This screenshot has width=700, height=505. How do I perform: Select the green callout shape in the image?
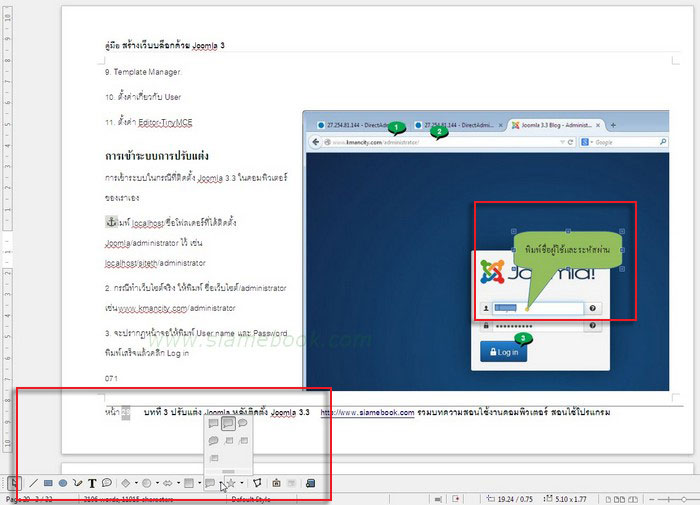coord(567,250)
